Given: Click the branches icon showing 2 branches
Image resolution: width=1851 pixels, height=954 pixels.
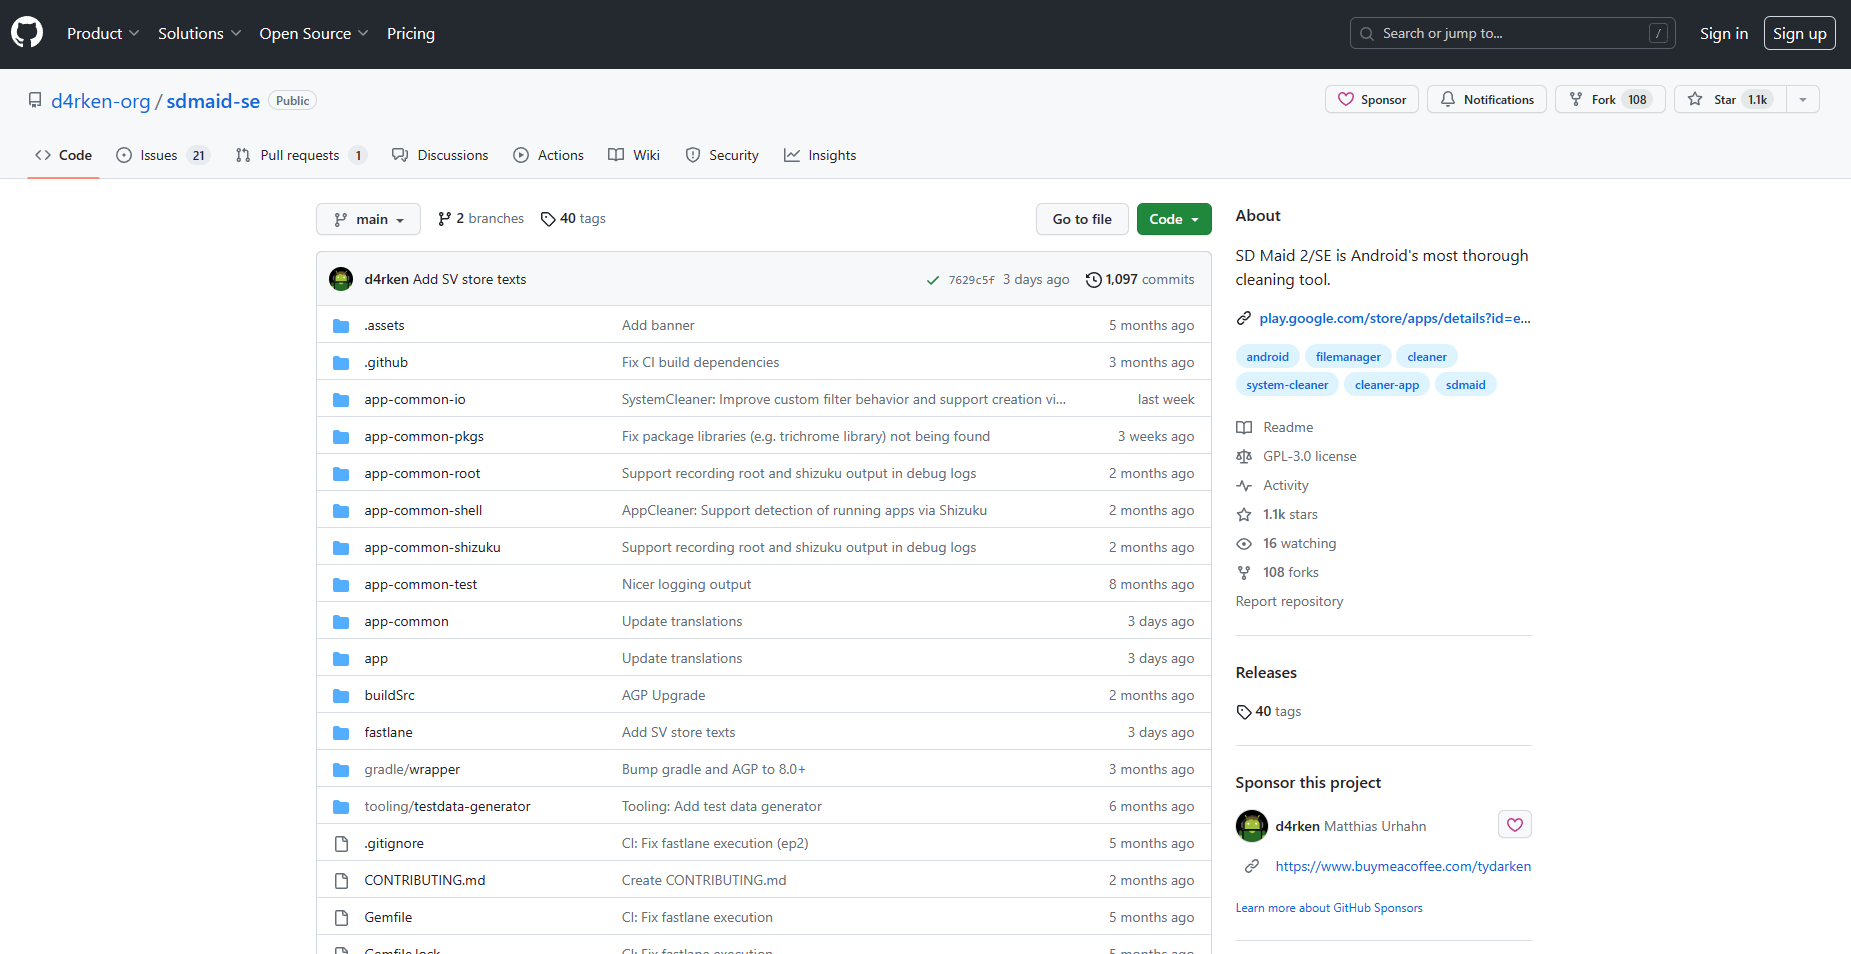Looking at the screenshot, I should [444, 219].
